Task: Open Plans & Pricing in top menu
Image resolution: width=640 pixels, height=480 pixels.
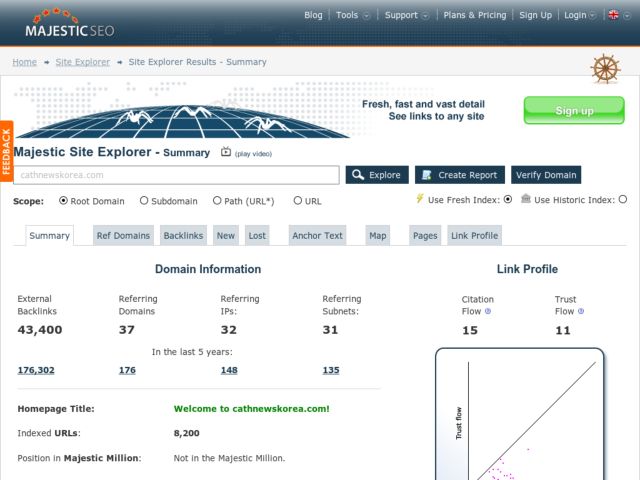Action: tap(475, 15)
